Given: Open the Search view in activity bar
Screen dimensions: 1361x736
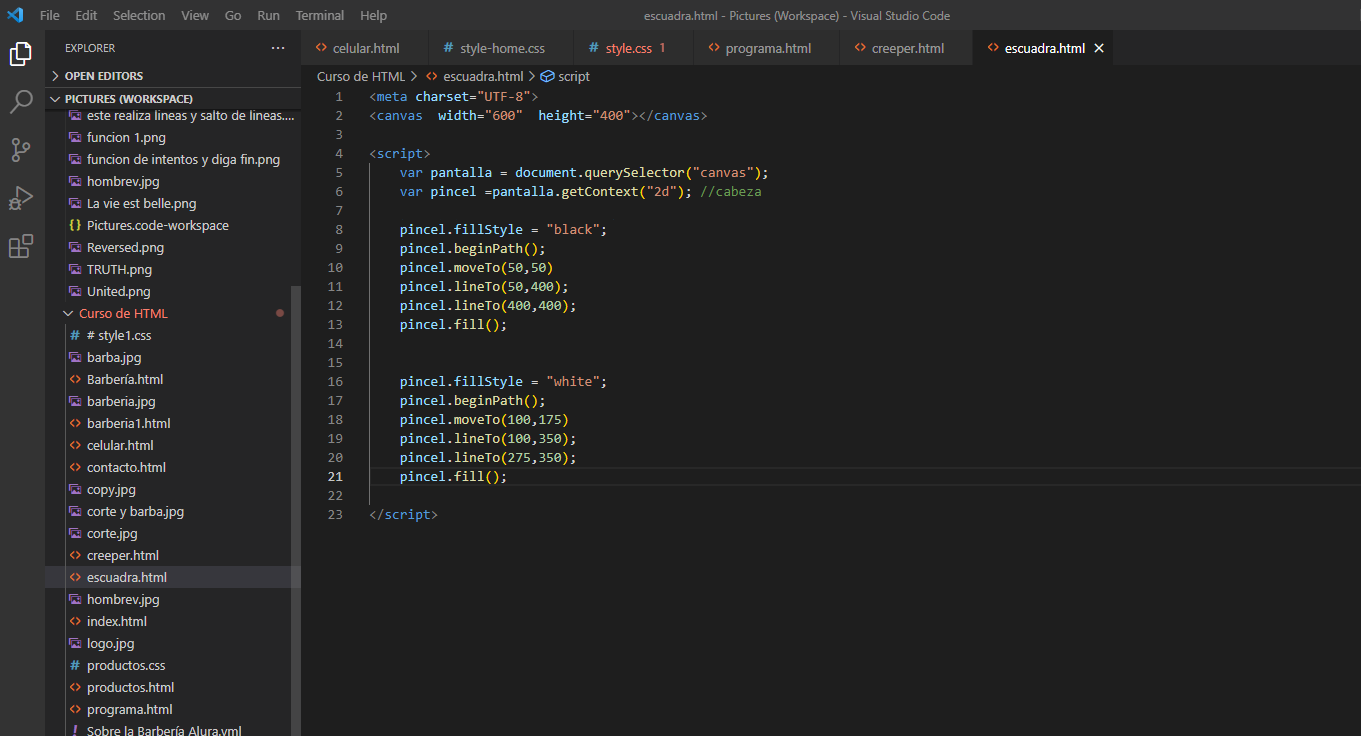Looking at the screenshot, I should tap(21, 102).
